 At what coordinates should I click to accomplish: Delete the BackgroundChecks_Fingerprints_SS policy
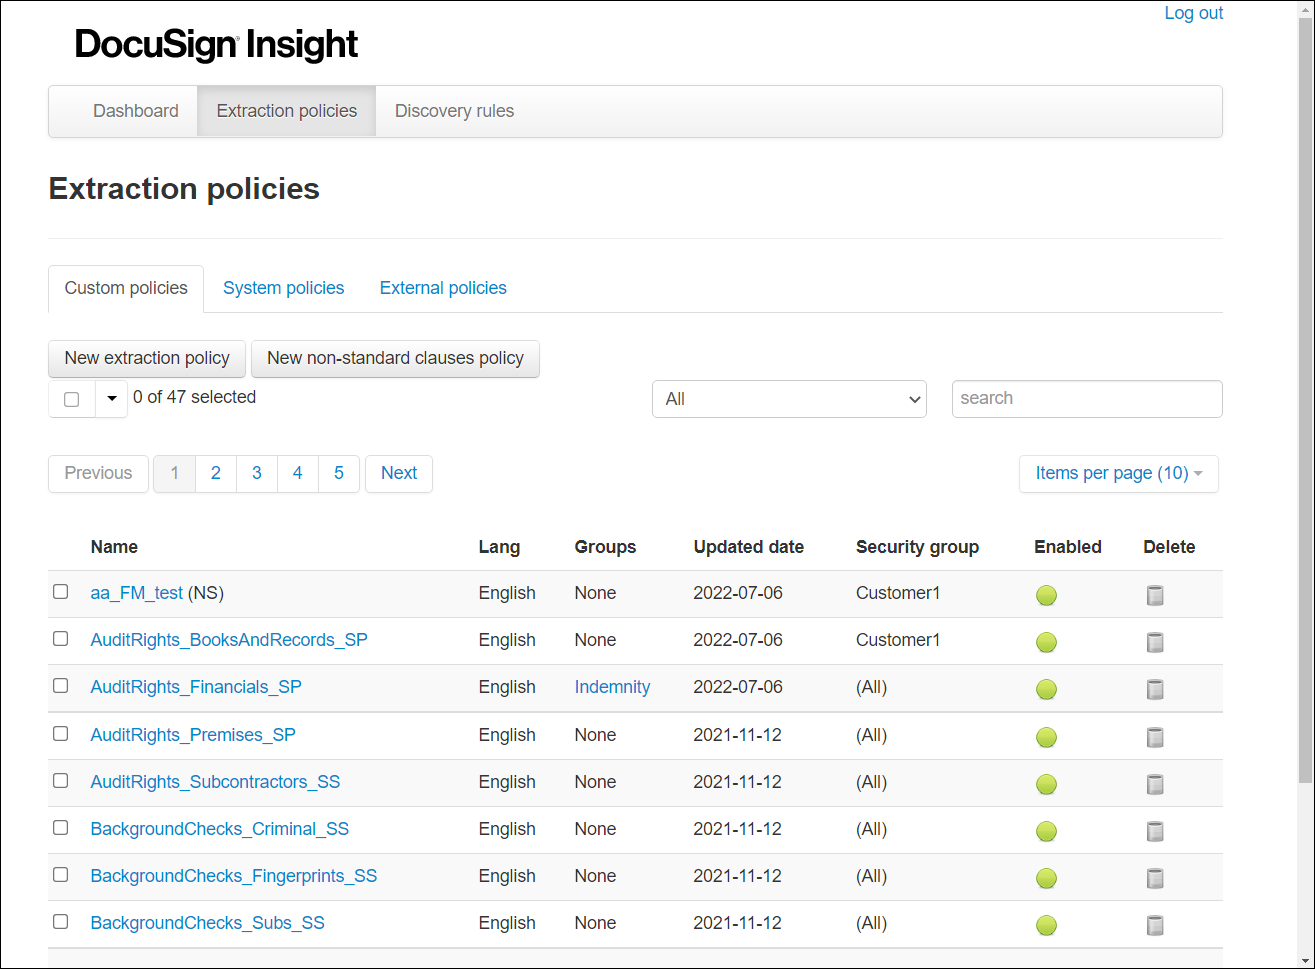tap(1155, 878)
